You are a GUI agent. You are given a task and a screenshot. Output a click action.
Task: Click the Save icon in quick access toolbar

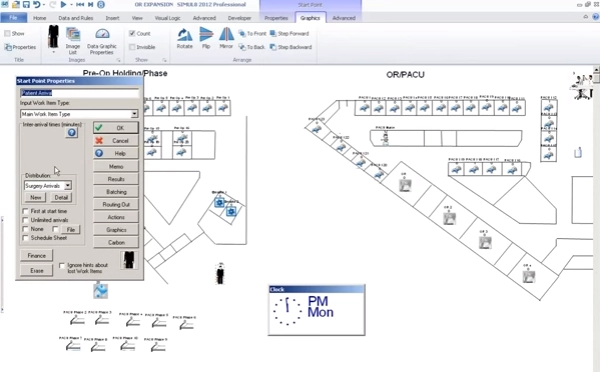click(26, 5)
